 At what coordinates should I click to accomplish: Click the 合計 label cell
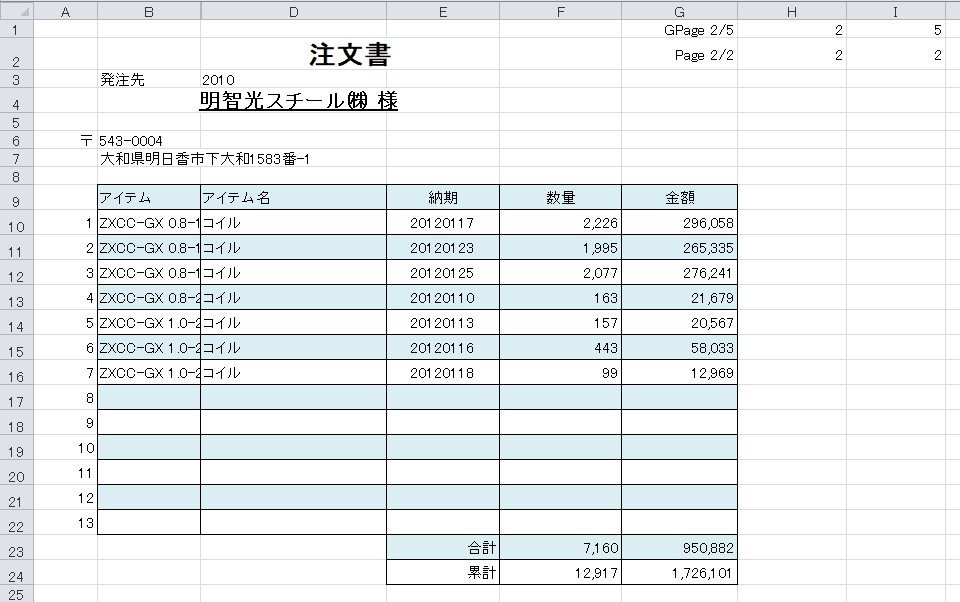click(443, 547)
